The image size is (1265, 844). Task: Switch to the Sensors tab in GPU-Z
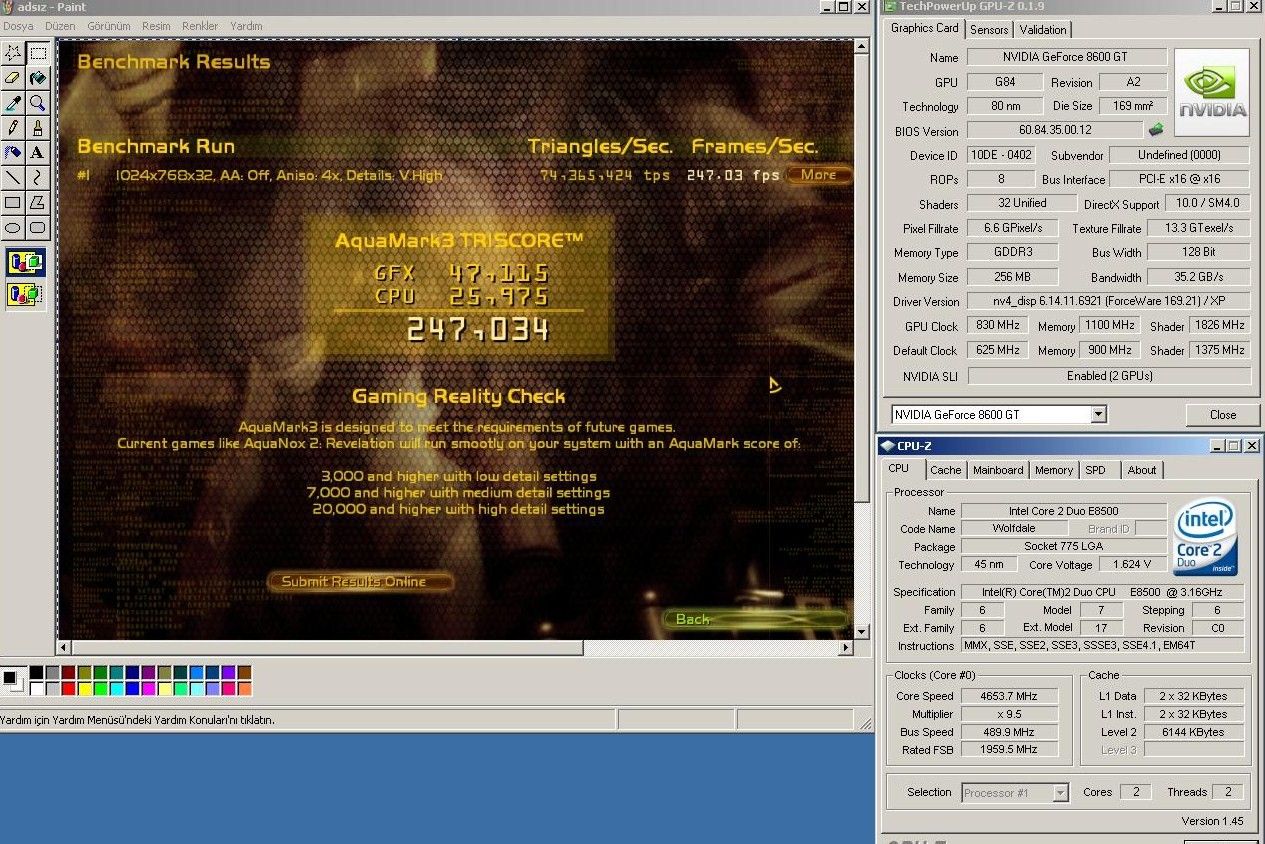[x=989, y=30]
